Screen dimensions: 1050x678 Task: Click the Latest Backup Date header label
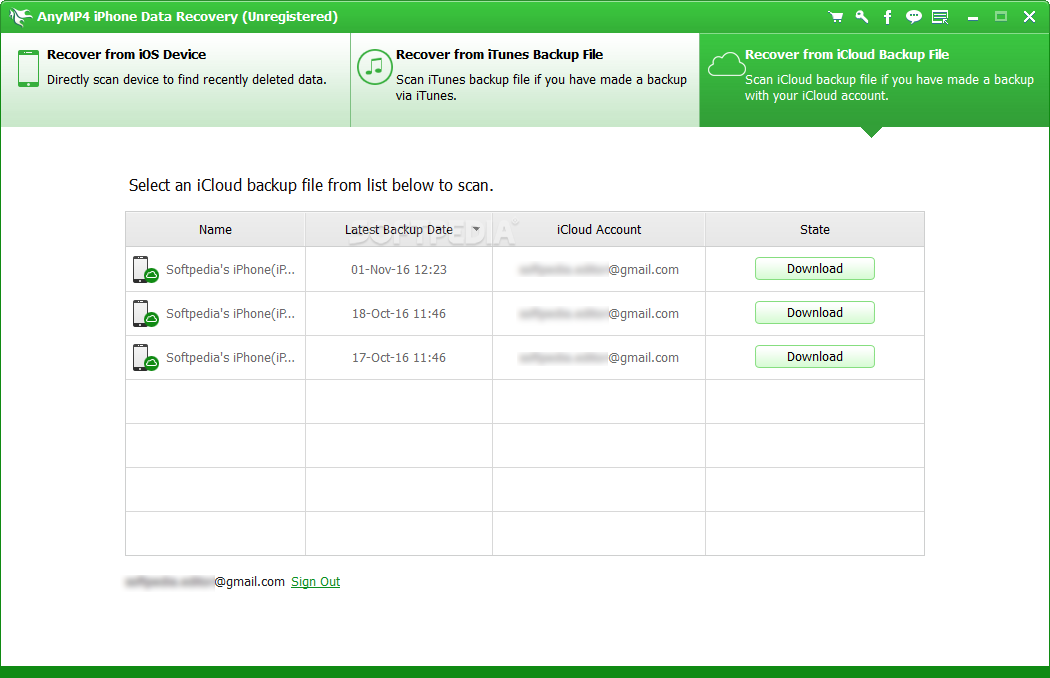click(398, 230)
